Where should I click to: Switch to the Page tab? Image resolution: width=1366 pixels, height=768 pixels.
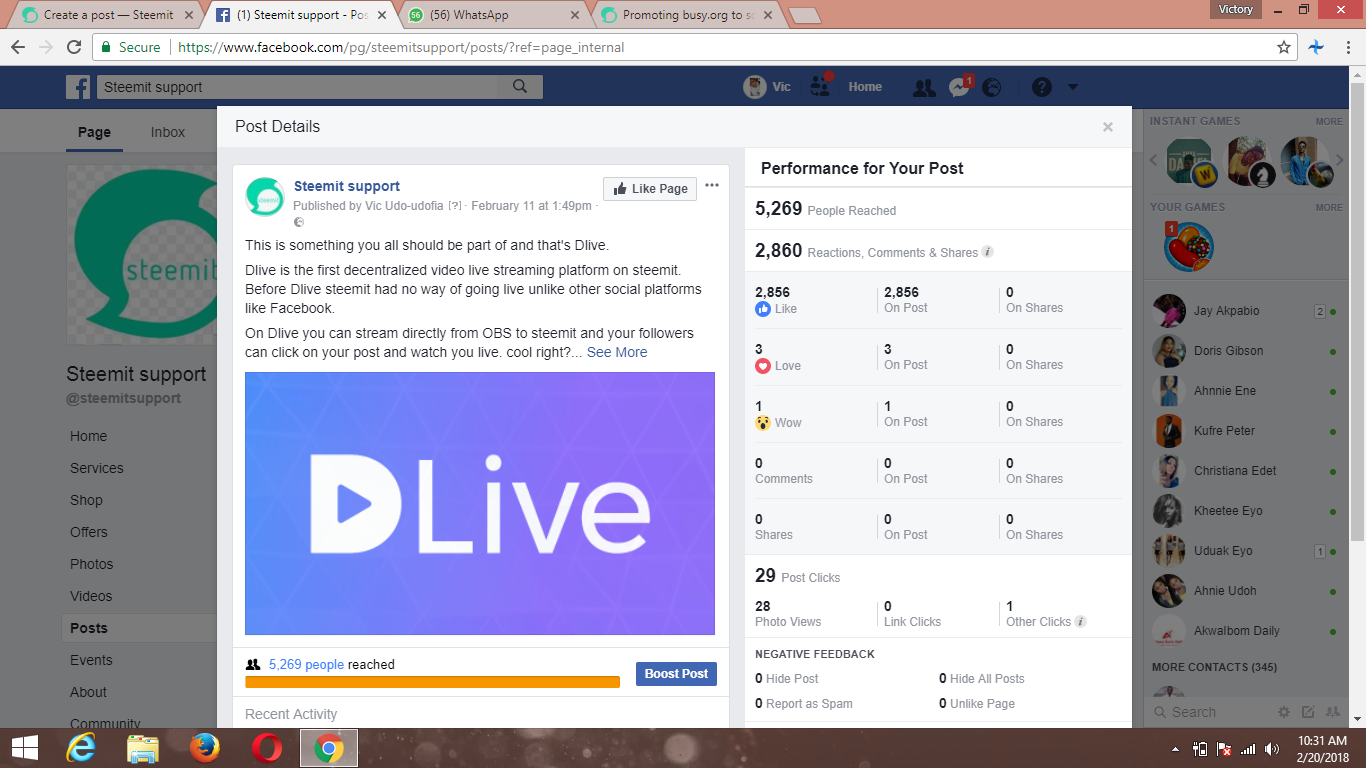coord(94,132)
